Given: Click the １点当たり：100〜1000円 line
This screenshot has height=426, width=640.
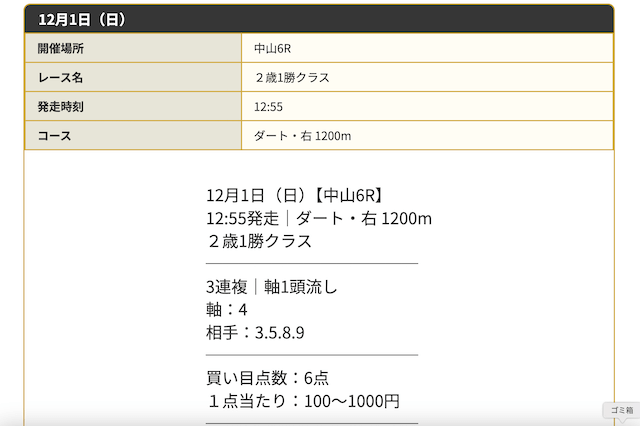Looking at the screenshot, I should [303, 401].
